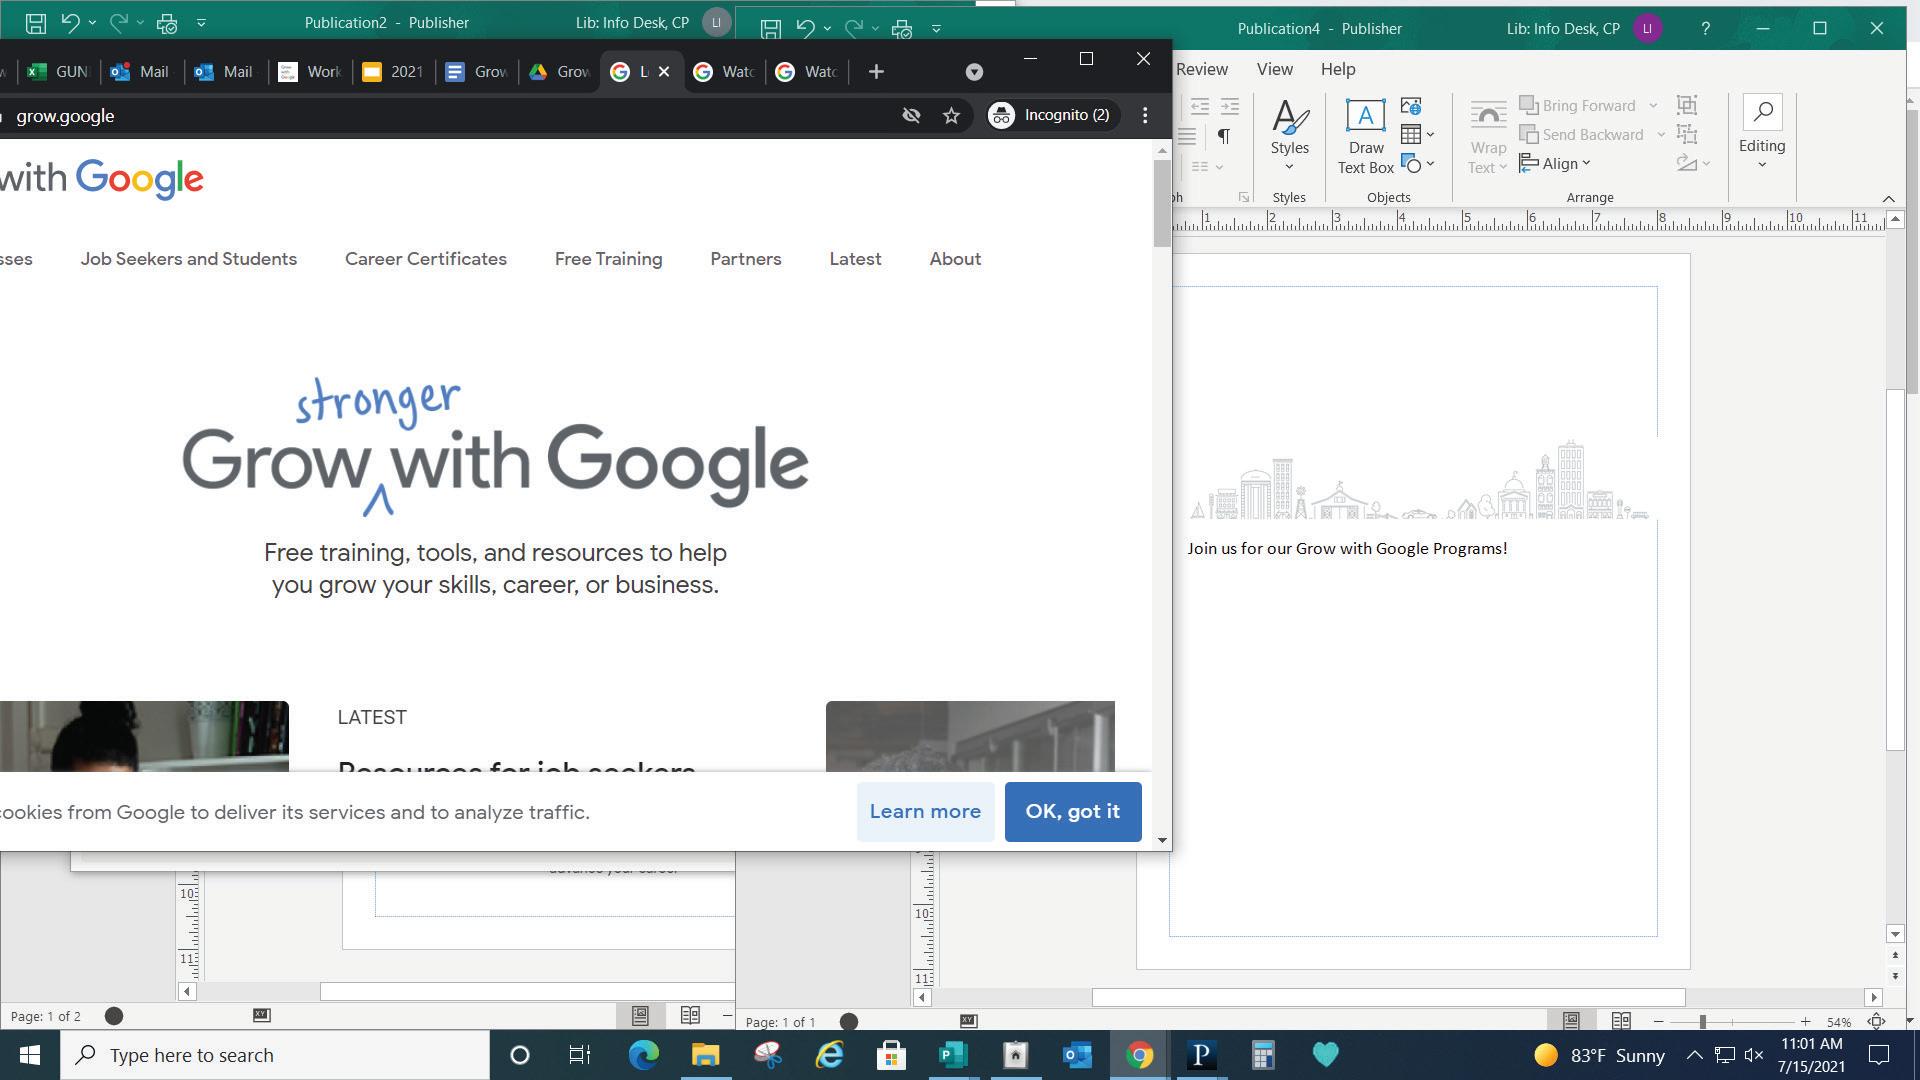The image size is (1920, 1080).
Task: Click Increase Indent icon in Publisher ribbon
Action: (x=1230, y=106)
